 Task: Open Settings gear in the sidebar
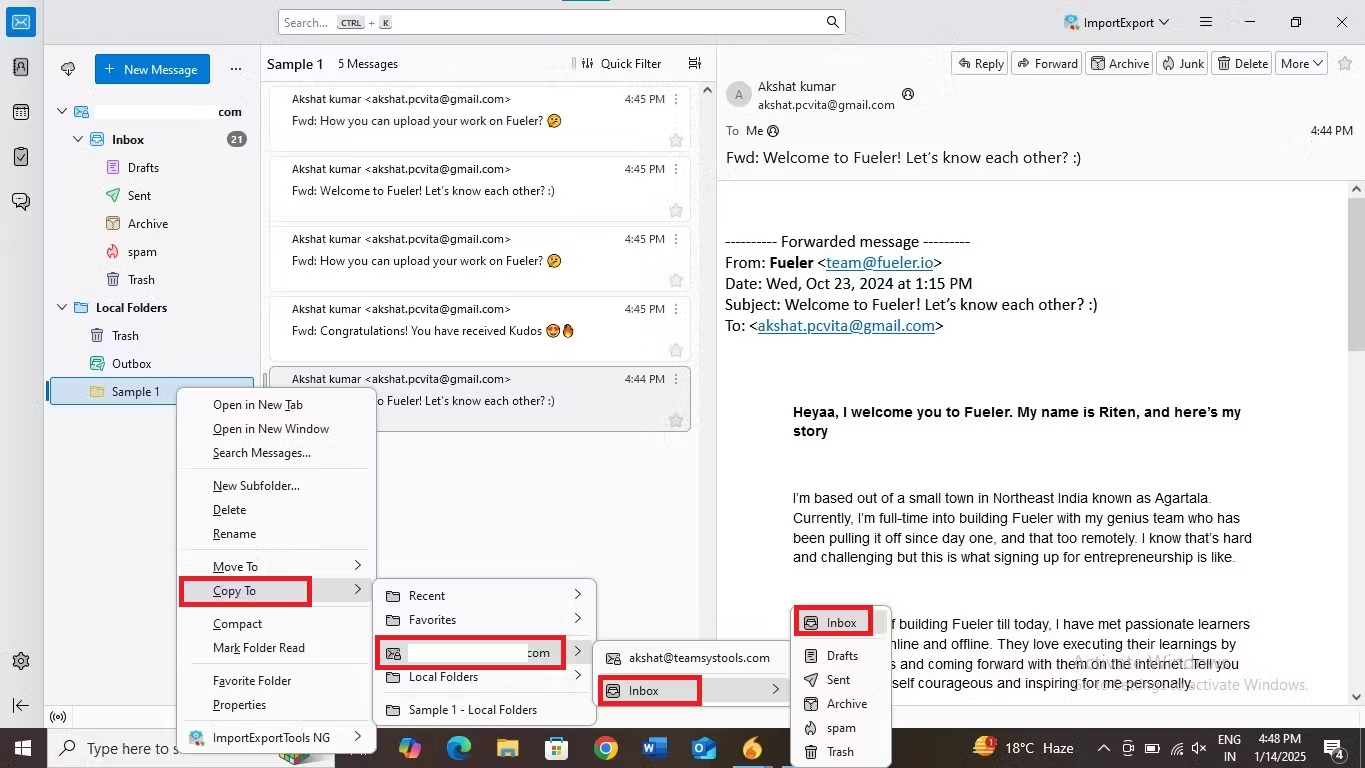click(21, 661)
